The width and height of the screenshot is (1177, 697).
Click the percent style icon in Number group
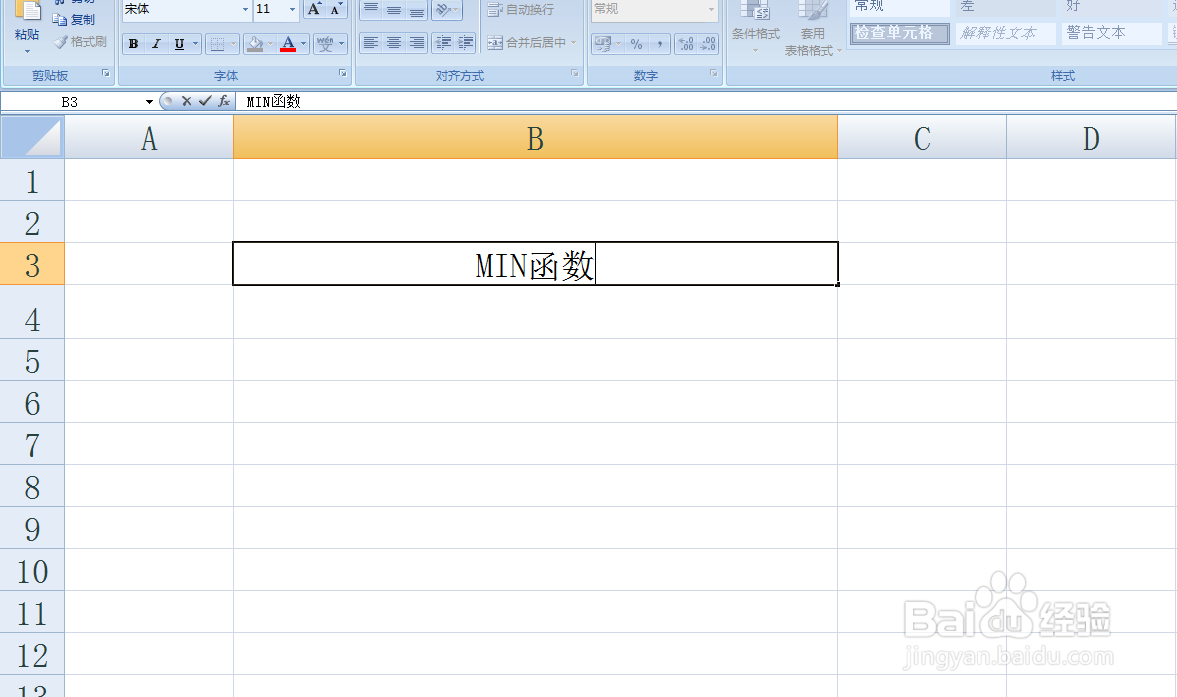pos(636,43)
